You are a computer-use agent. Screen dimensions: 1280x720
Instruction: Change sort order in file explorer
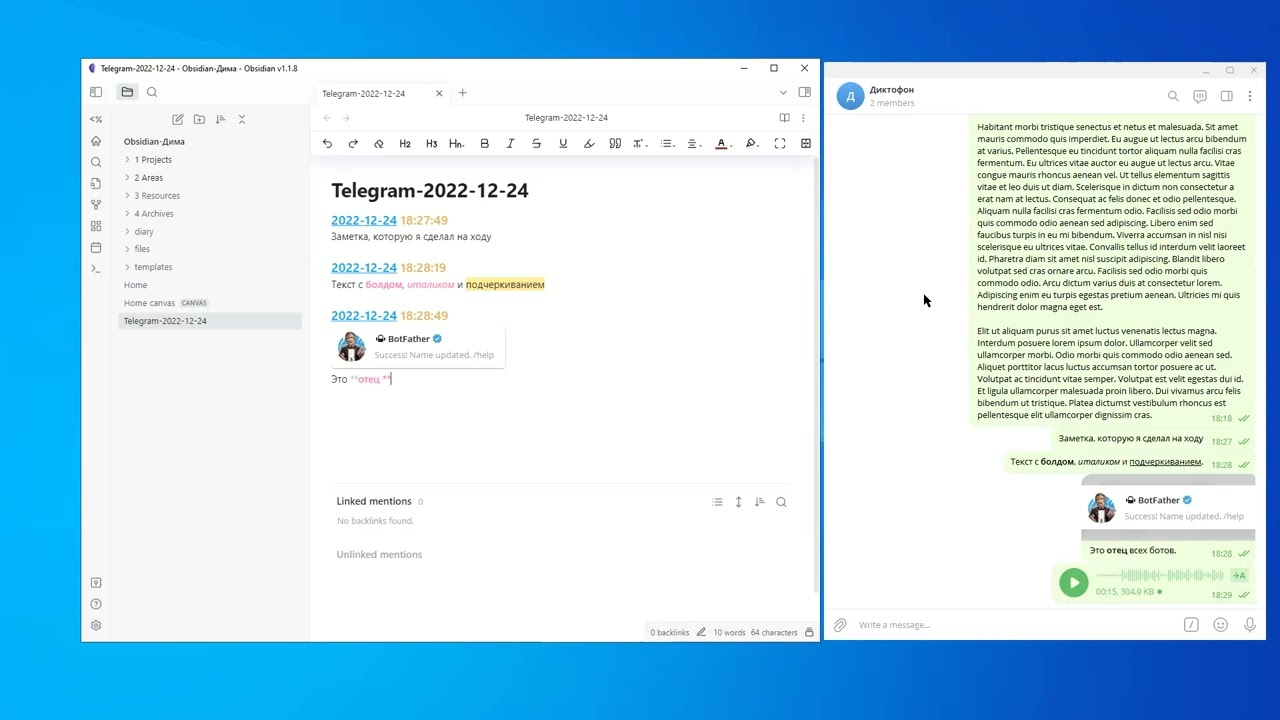[221, 119]
